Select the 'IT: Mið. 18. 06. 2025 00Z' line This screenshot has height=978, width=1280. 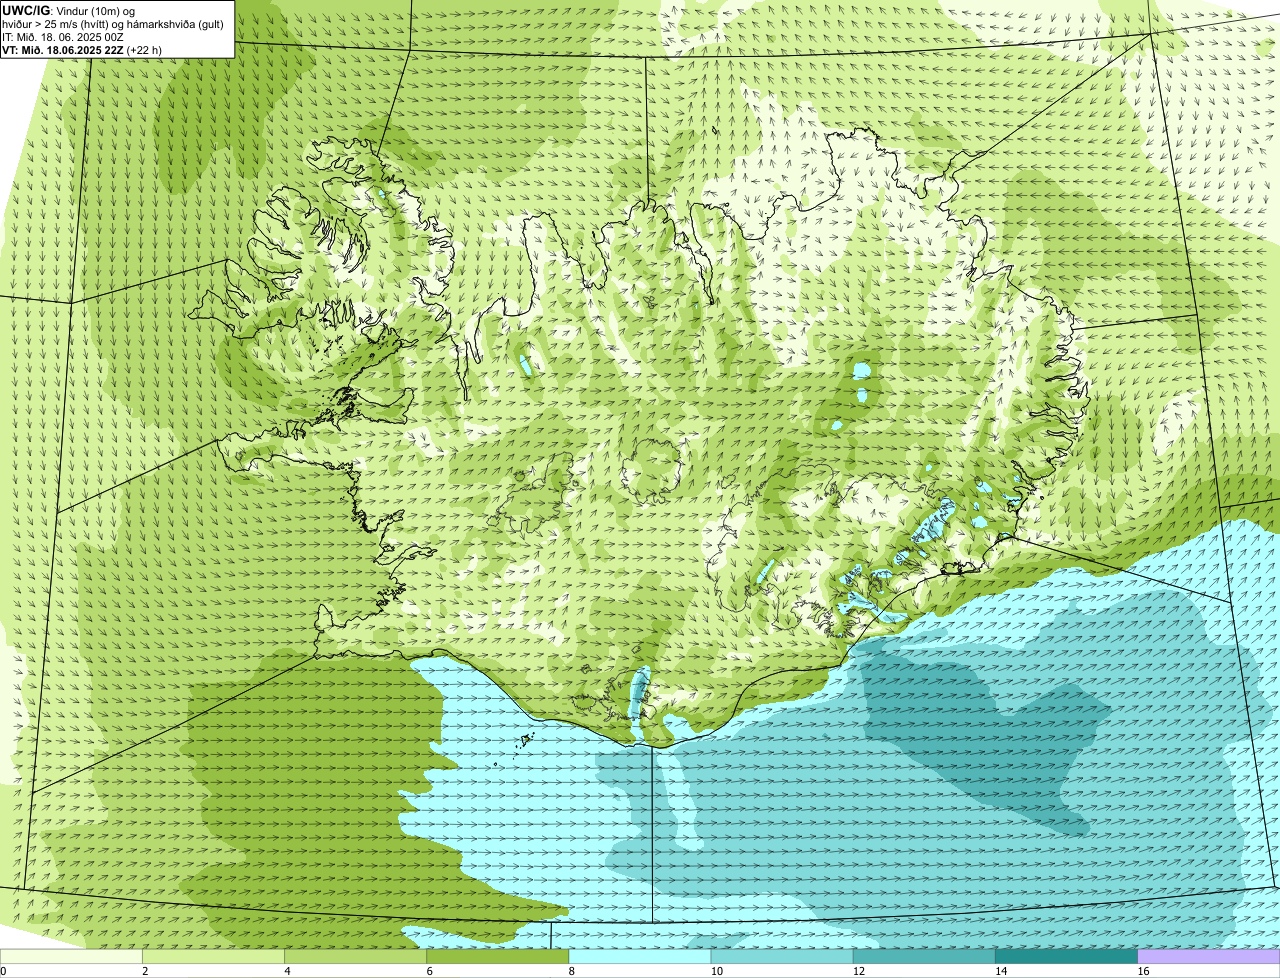63,36
